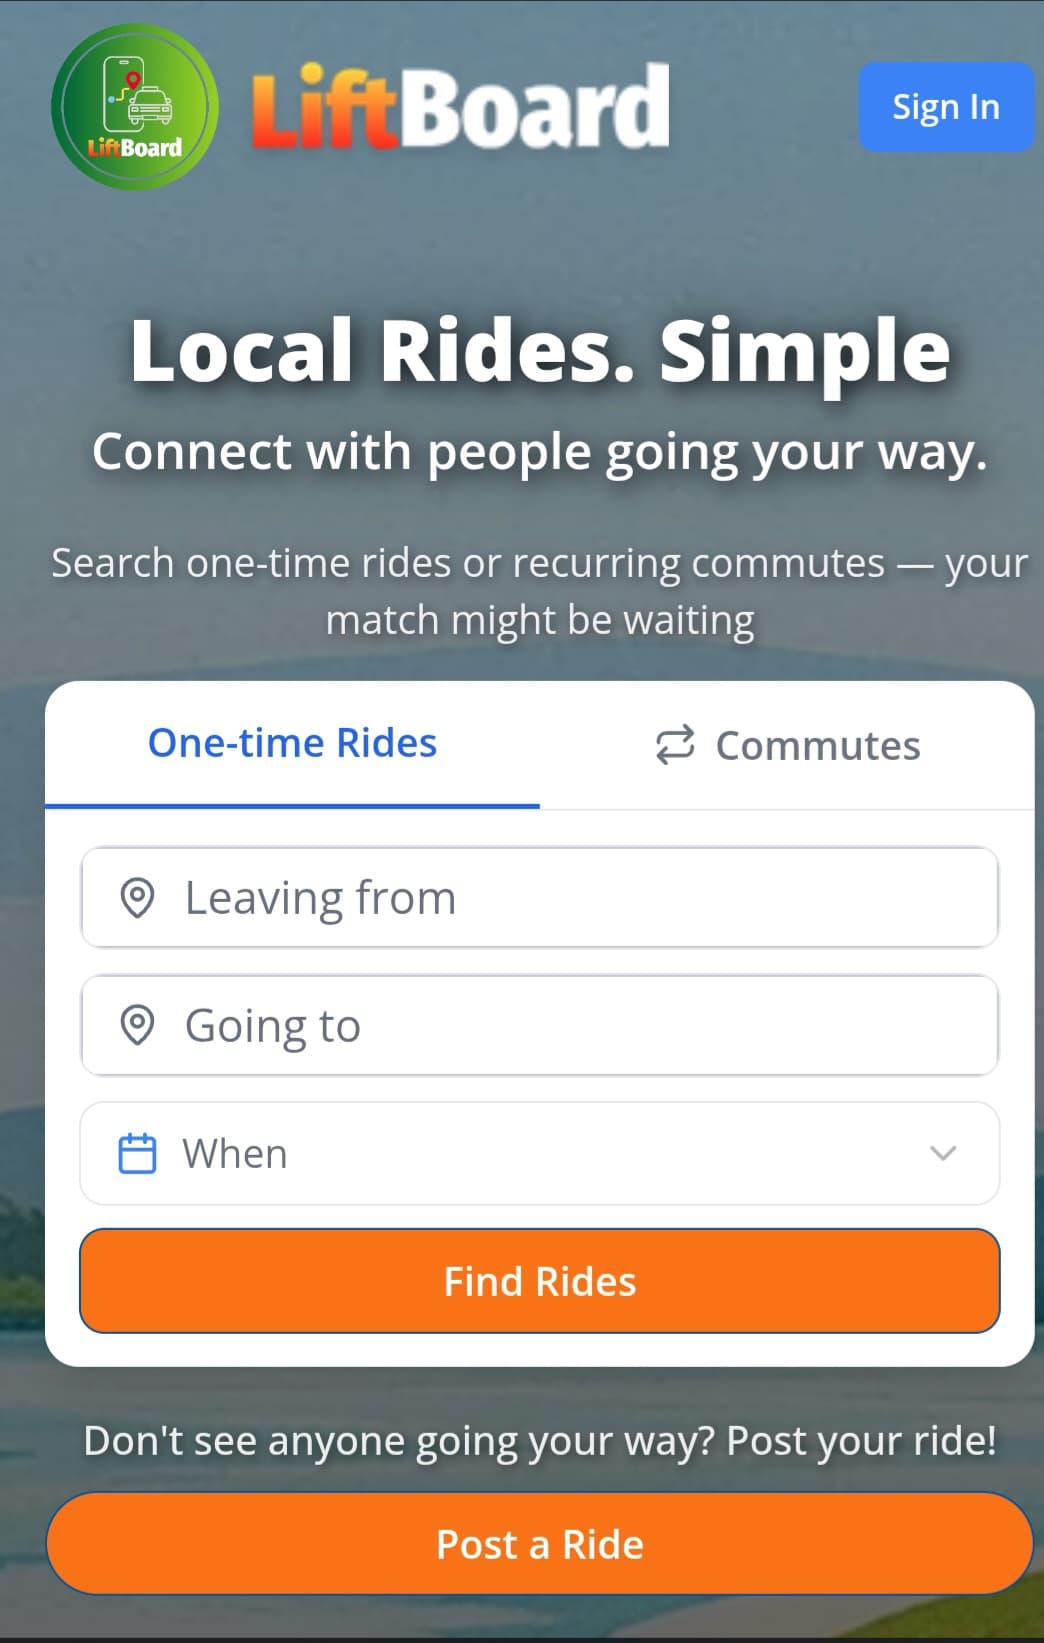Image resolution: width=1044 pixels, height=1643 pixels.
Task: Focus the Going to text box
Action: 538,1025
